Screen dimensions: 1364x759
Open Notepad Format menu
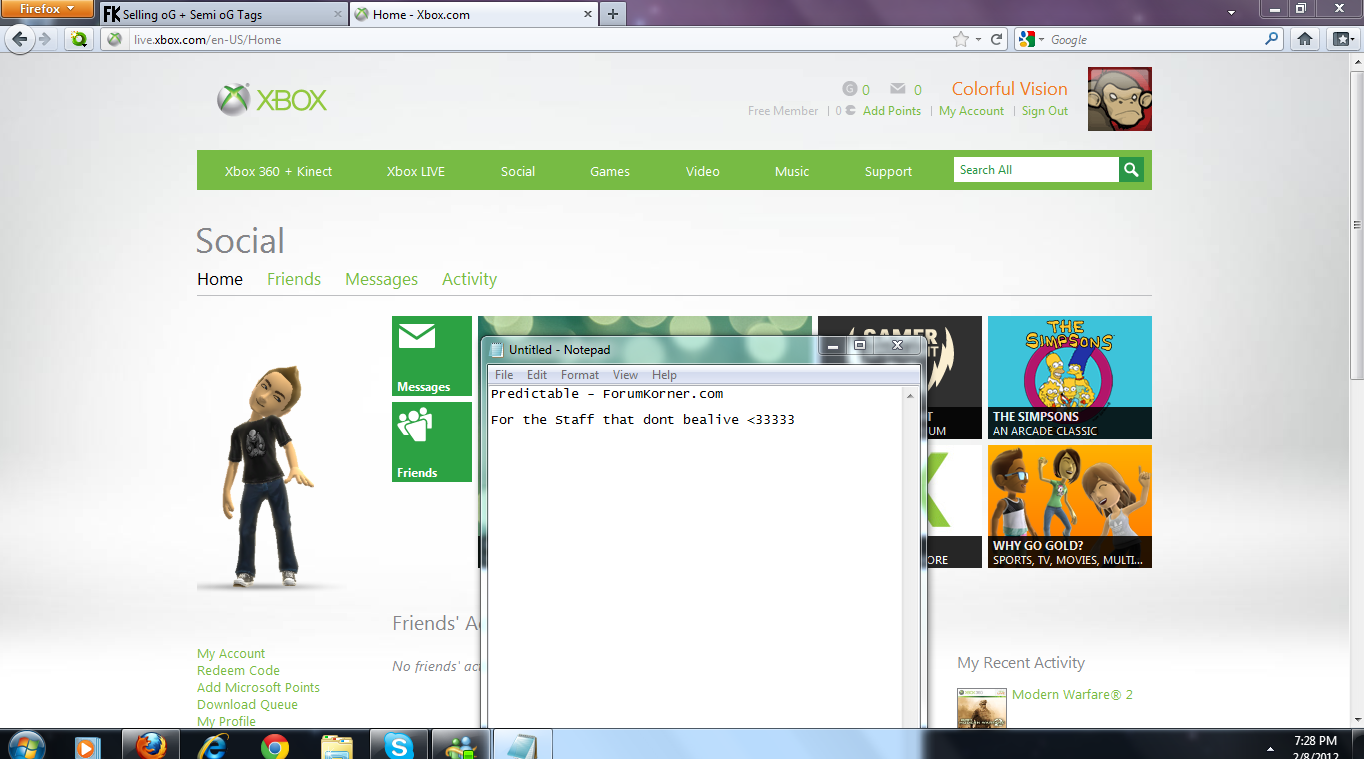click(x=580, y=375)
